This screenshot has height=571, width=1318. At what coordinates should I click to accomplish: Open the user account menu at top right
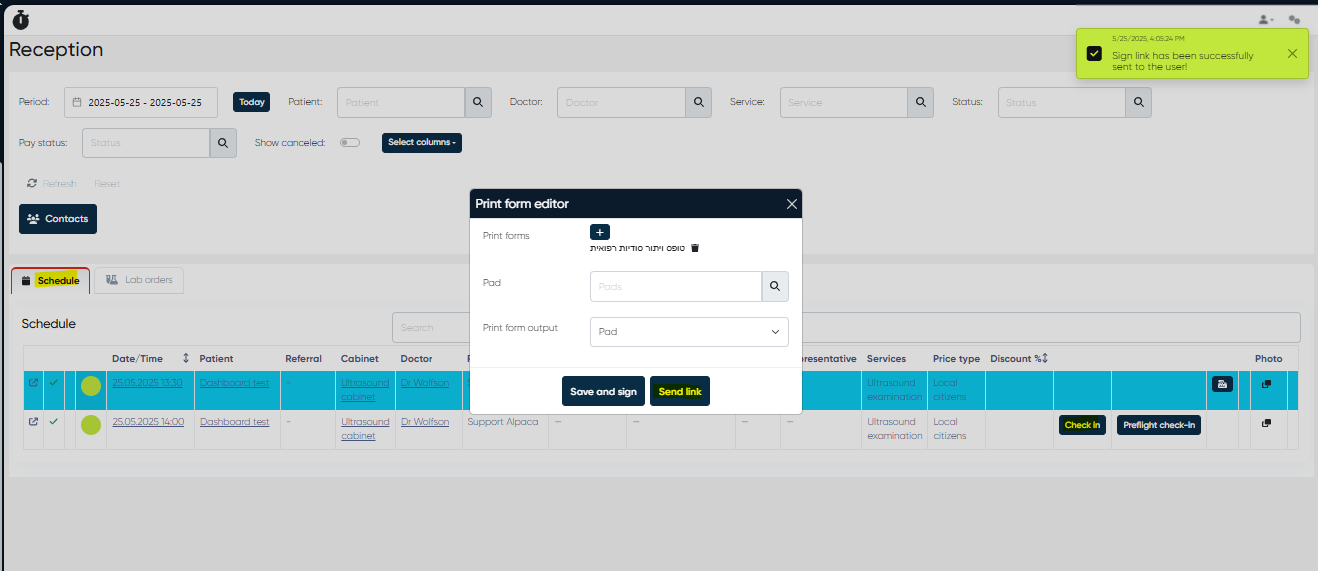[1265, 19]
